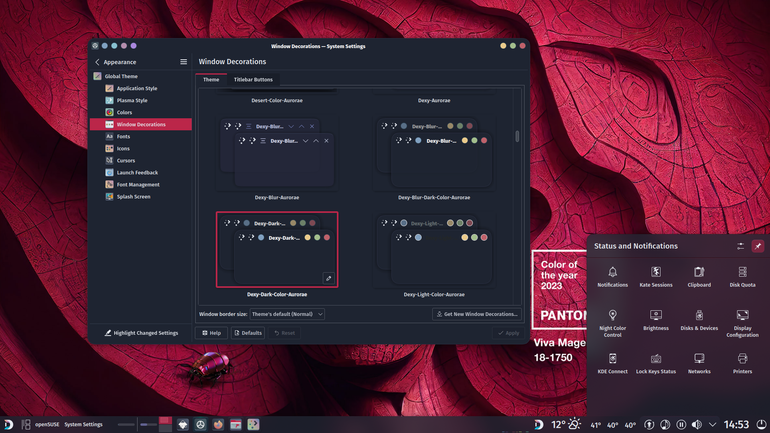770x433 pixels.
Task: Open the sidebar hamburger menu
Action: tap(183, 62)
